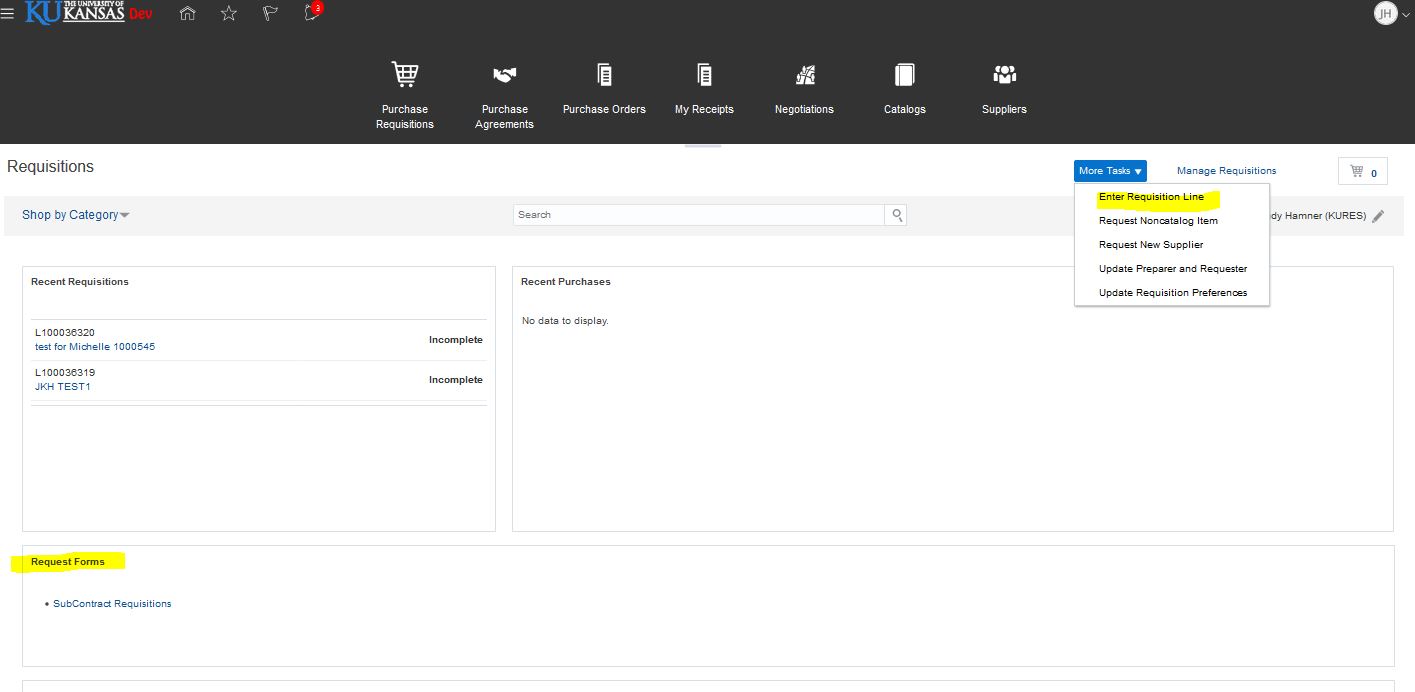The image size is (1415, 692).
Task: Open notifications bell with badge
Action: coord(313,13)
